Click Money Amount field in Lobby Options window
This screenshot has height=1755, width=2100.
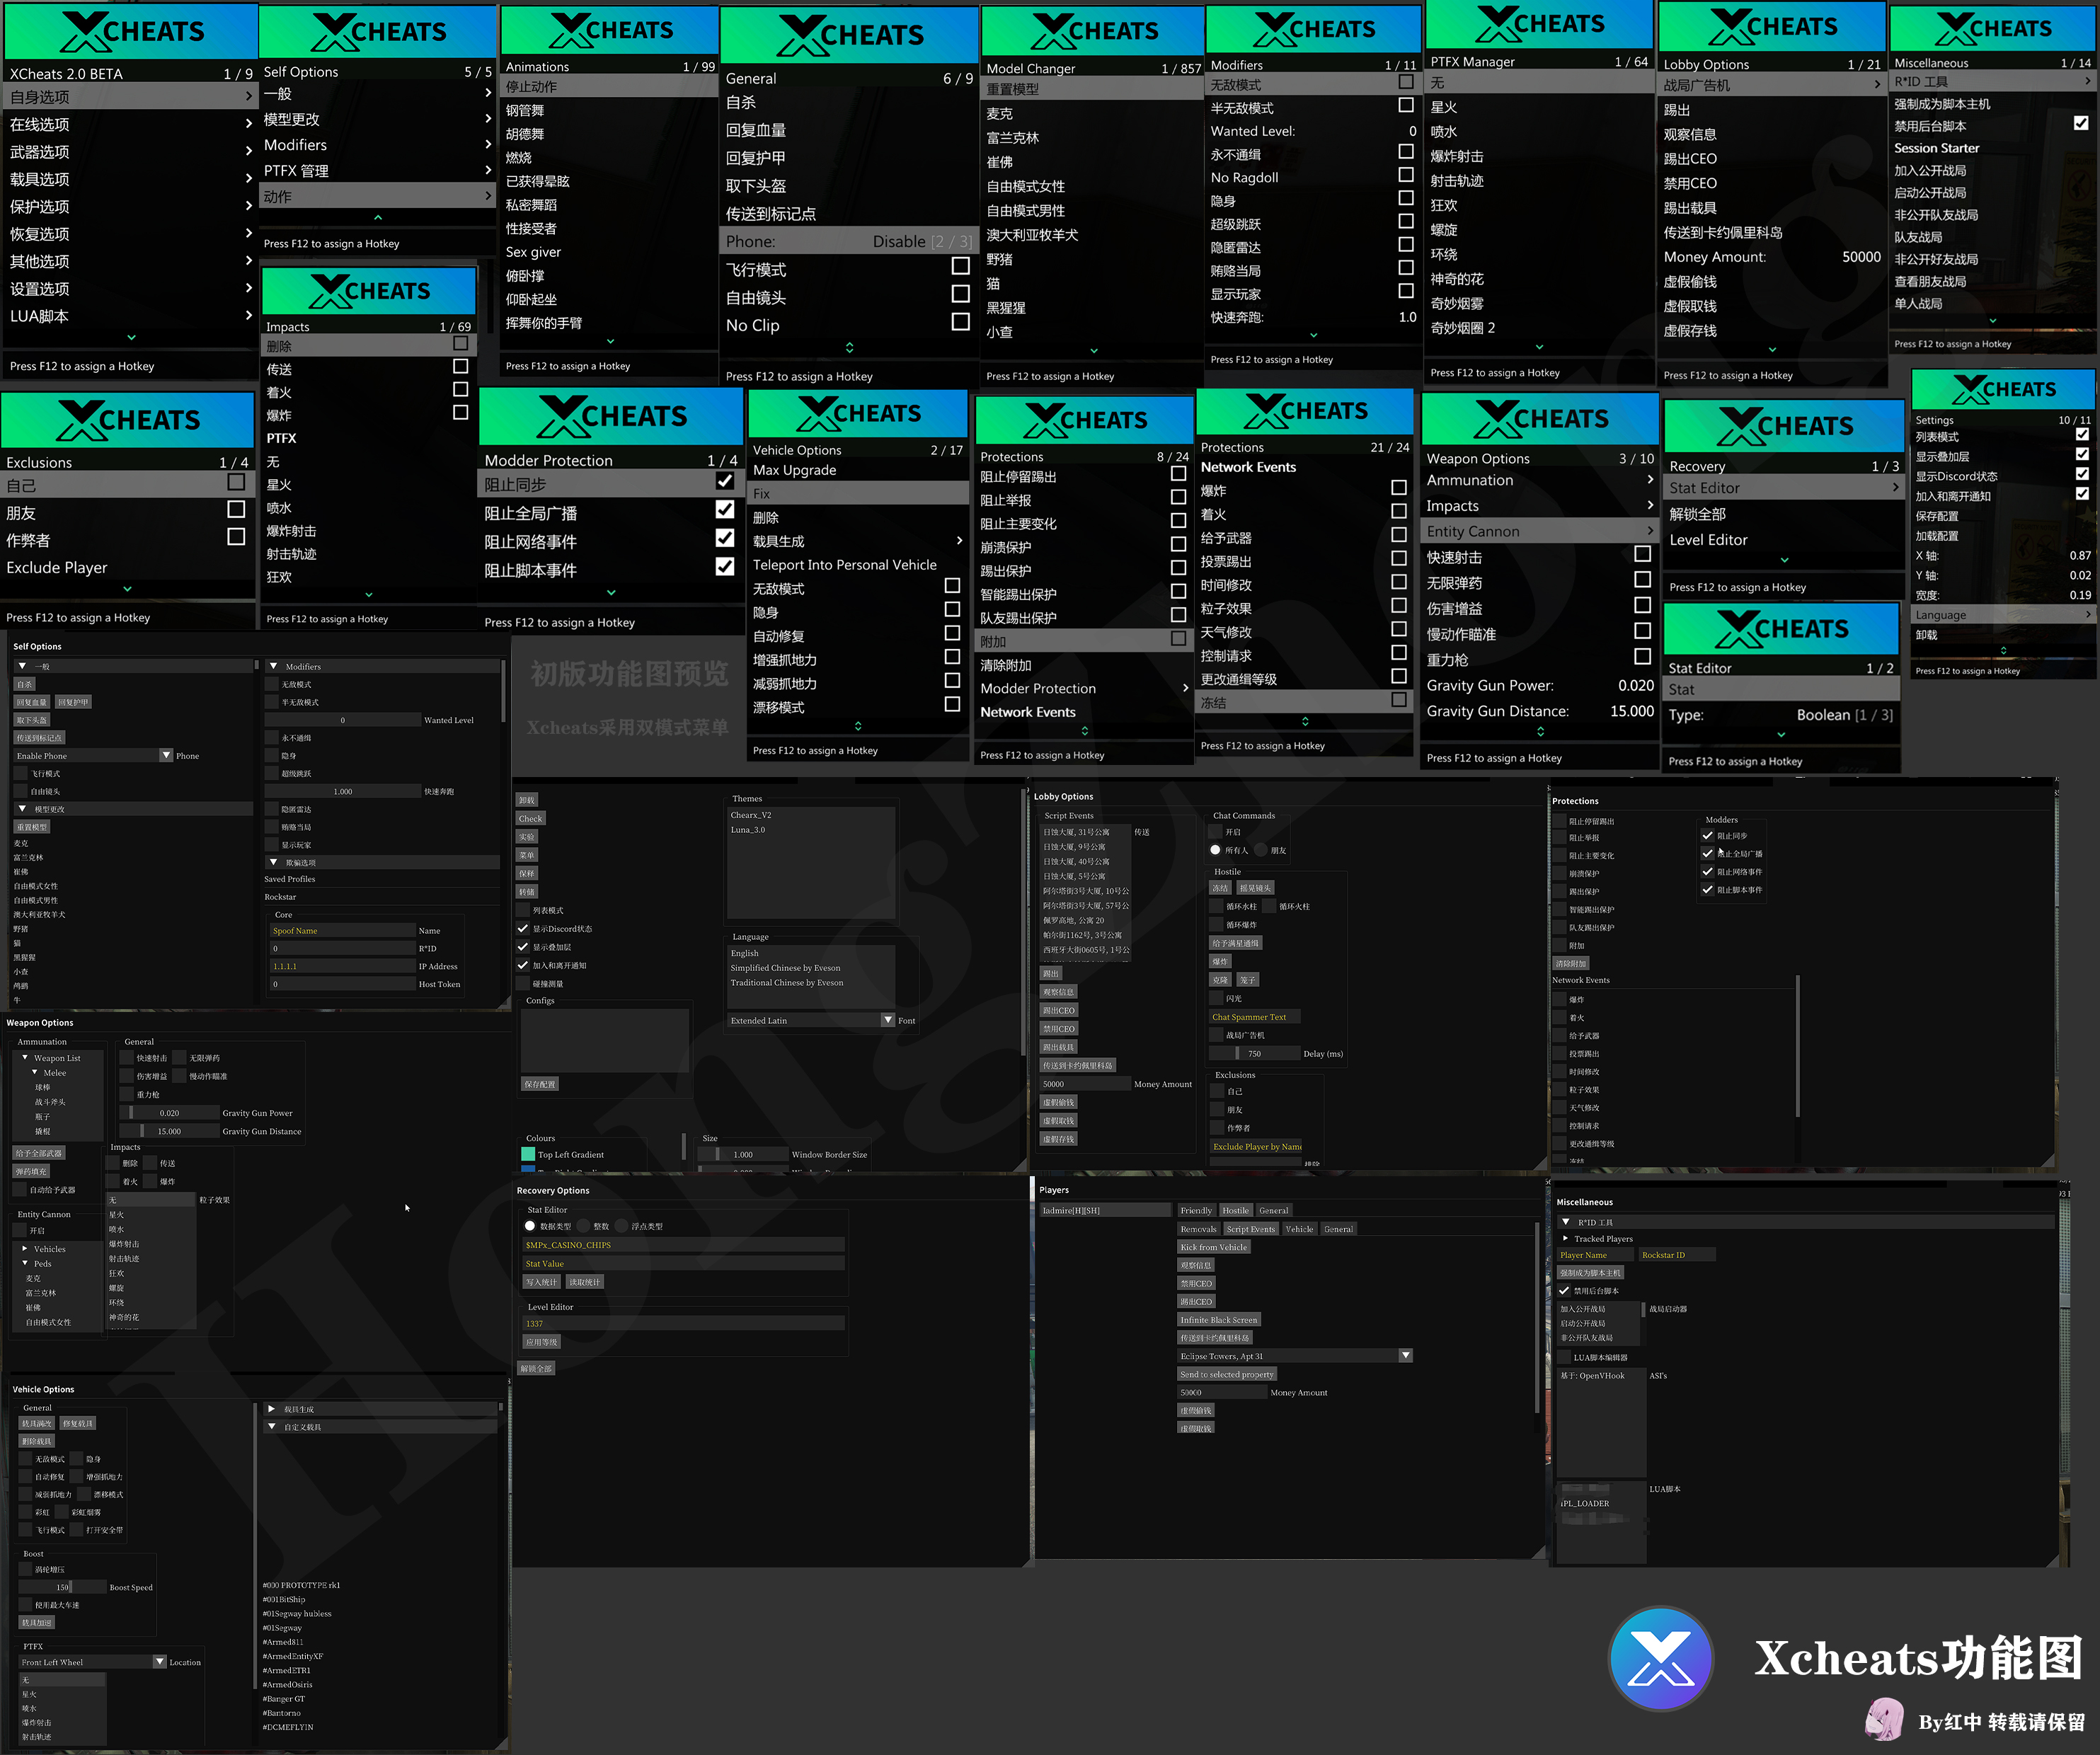coord(1085,1084)
